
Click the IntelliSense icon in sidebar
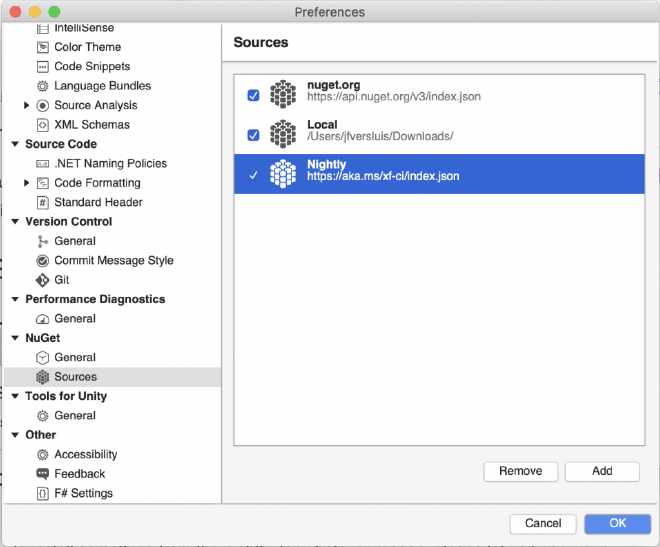pos(43,29)
